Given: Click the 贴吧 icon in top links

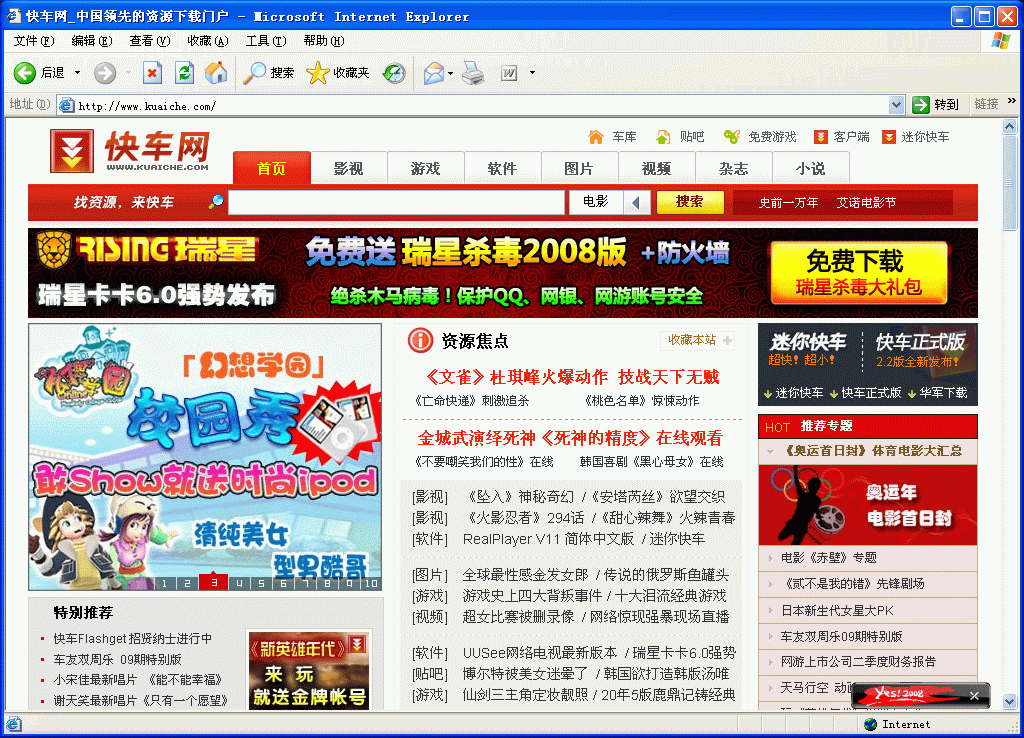Looking at the screenshot, I should pos(664,136).
